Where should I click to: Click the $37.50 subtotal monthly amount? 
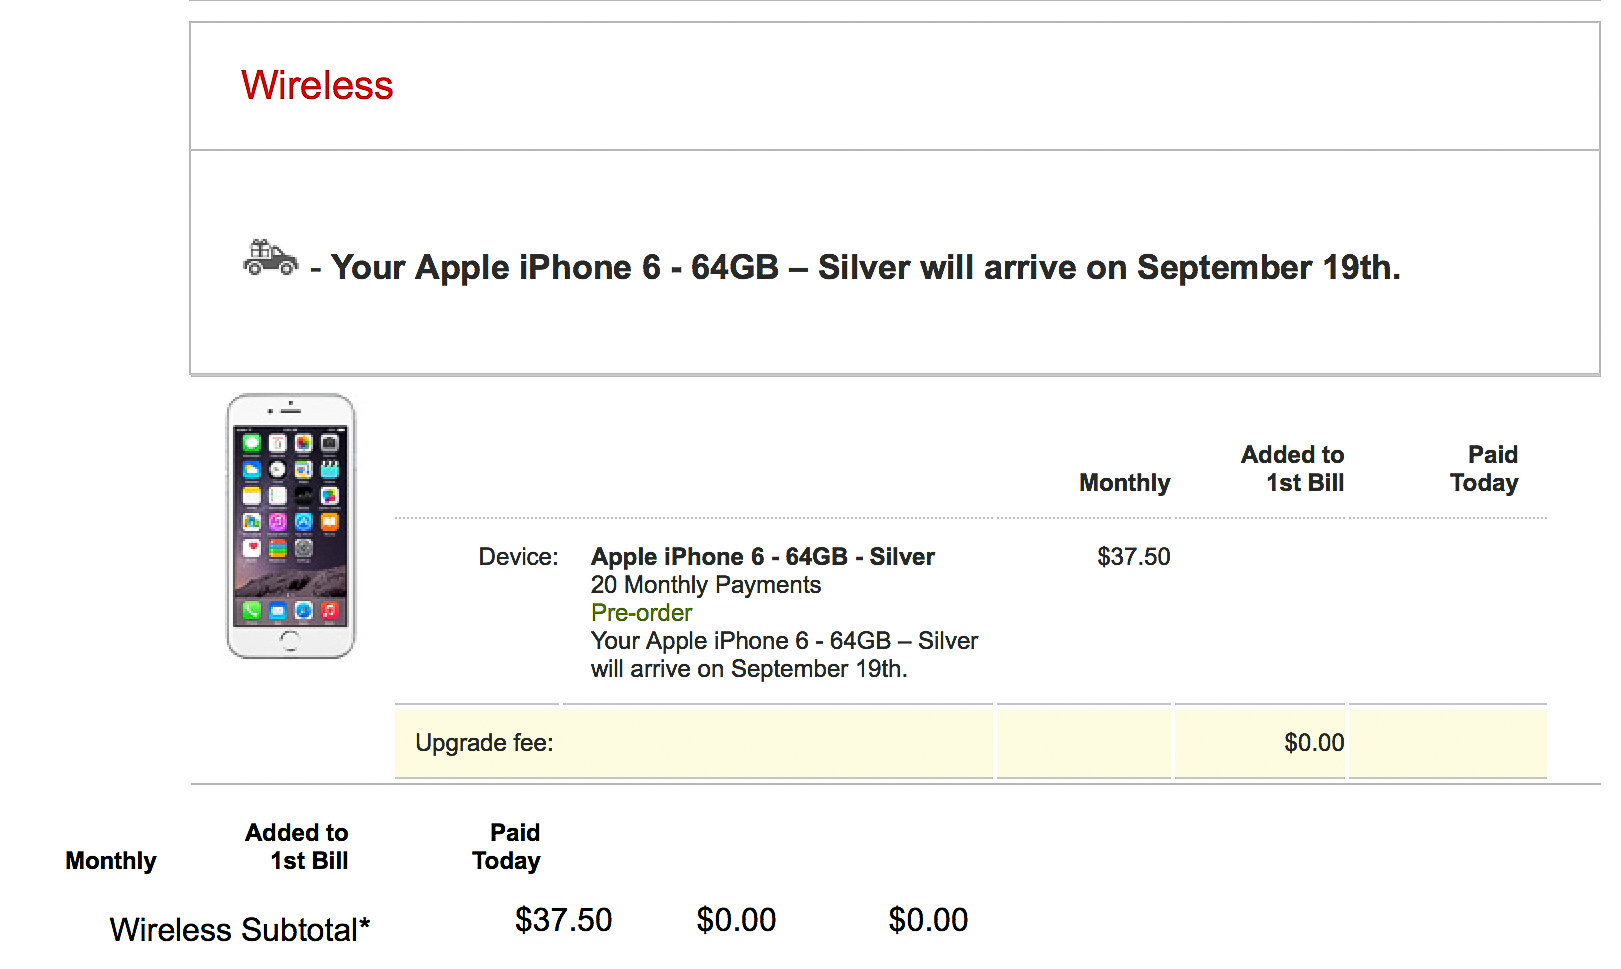(x=563, y=919)
